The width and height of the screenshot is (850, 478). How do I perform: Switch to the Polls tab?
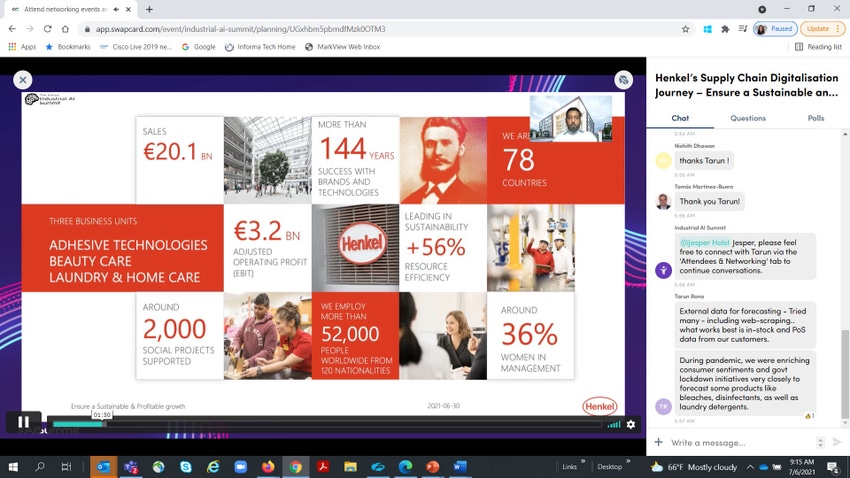(815, 118)
